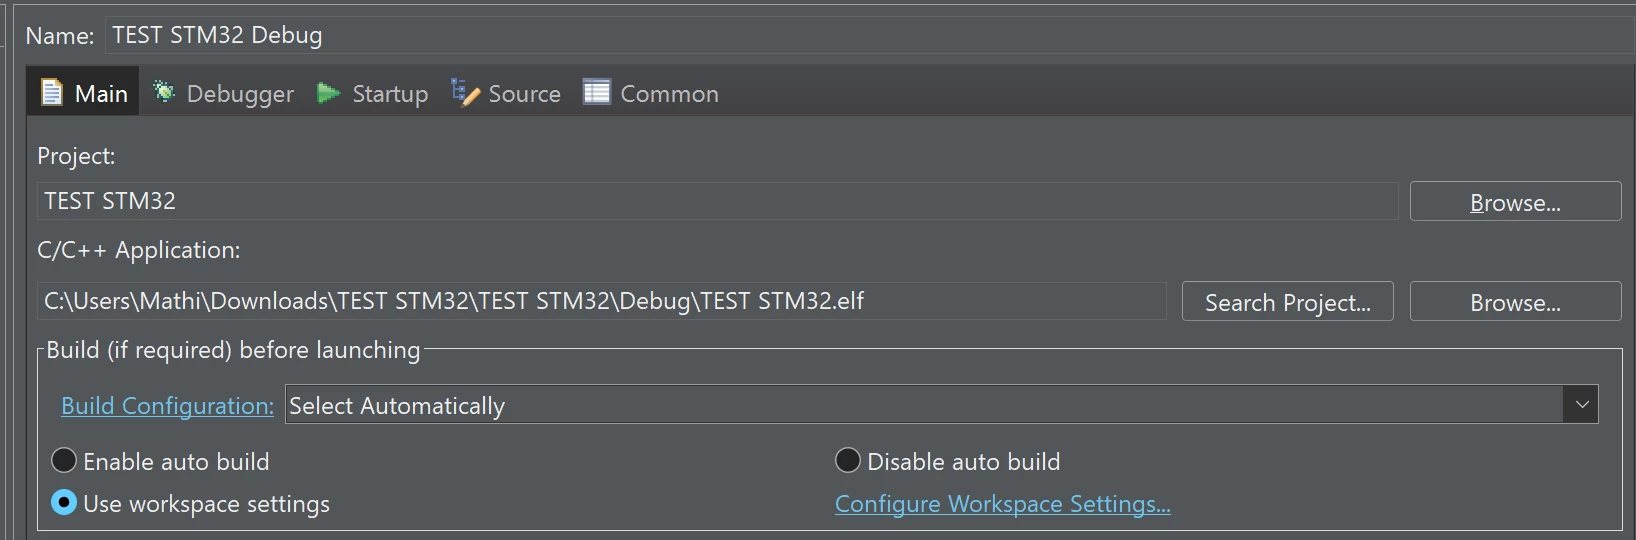The width and height of the screenshot is (1636, 540).
Task: Click the Main tab document icon
Action: [x=51, y=93]
